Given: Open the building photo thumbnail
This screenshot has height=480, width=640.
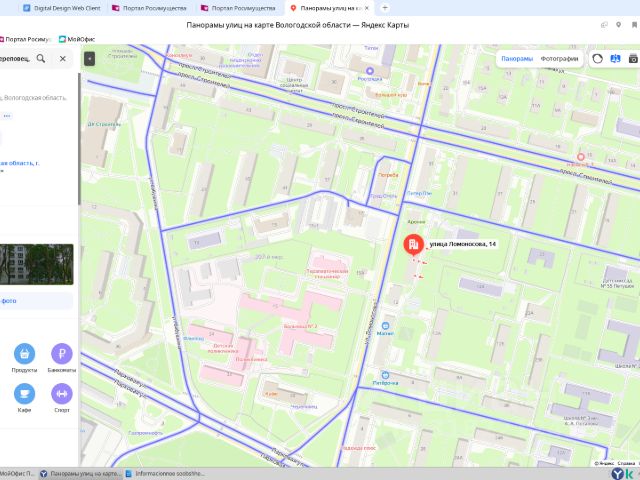Looking at the screenshot, I should coord(37,264).
